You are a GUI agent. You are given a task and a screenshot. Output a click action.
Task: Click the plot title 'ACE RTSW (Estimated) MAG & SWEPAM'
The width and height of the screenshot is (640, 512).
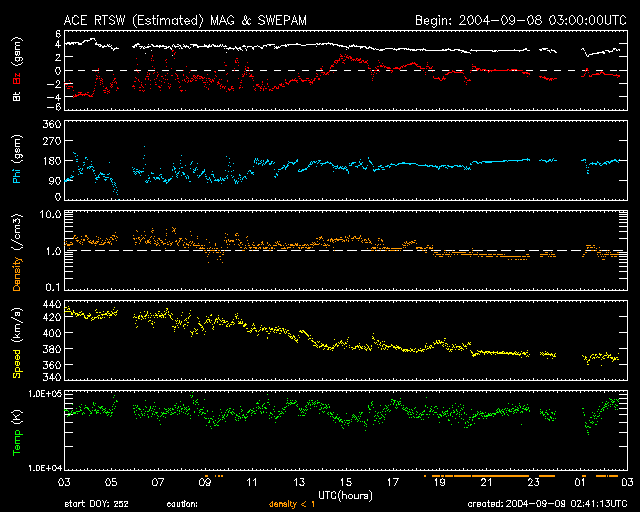(x=185, y=20)
